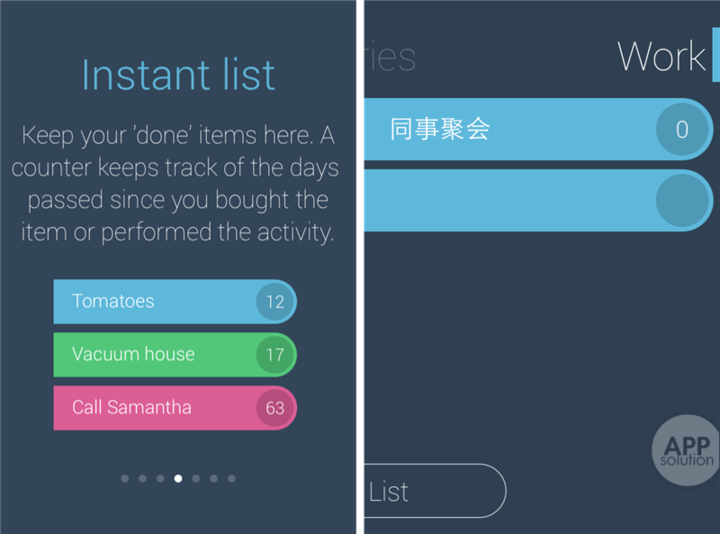720x534 pixels.
Task: Go to the second onboarding page dot
Action: pos(143,479)
